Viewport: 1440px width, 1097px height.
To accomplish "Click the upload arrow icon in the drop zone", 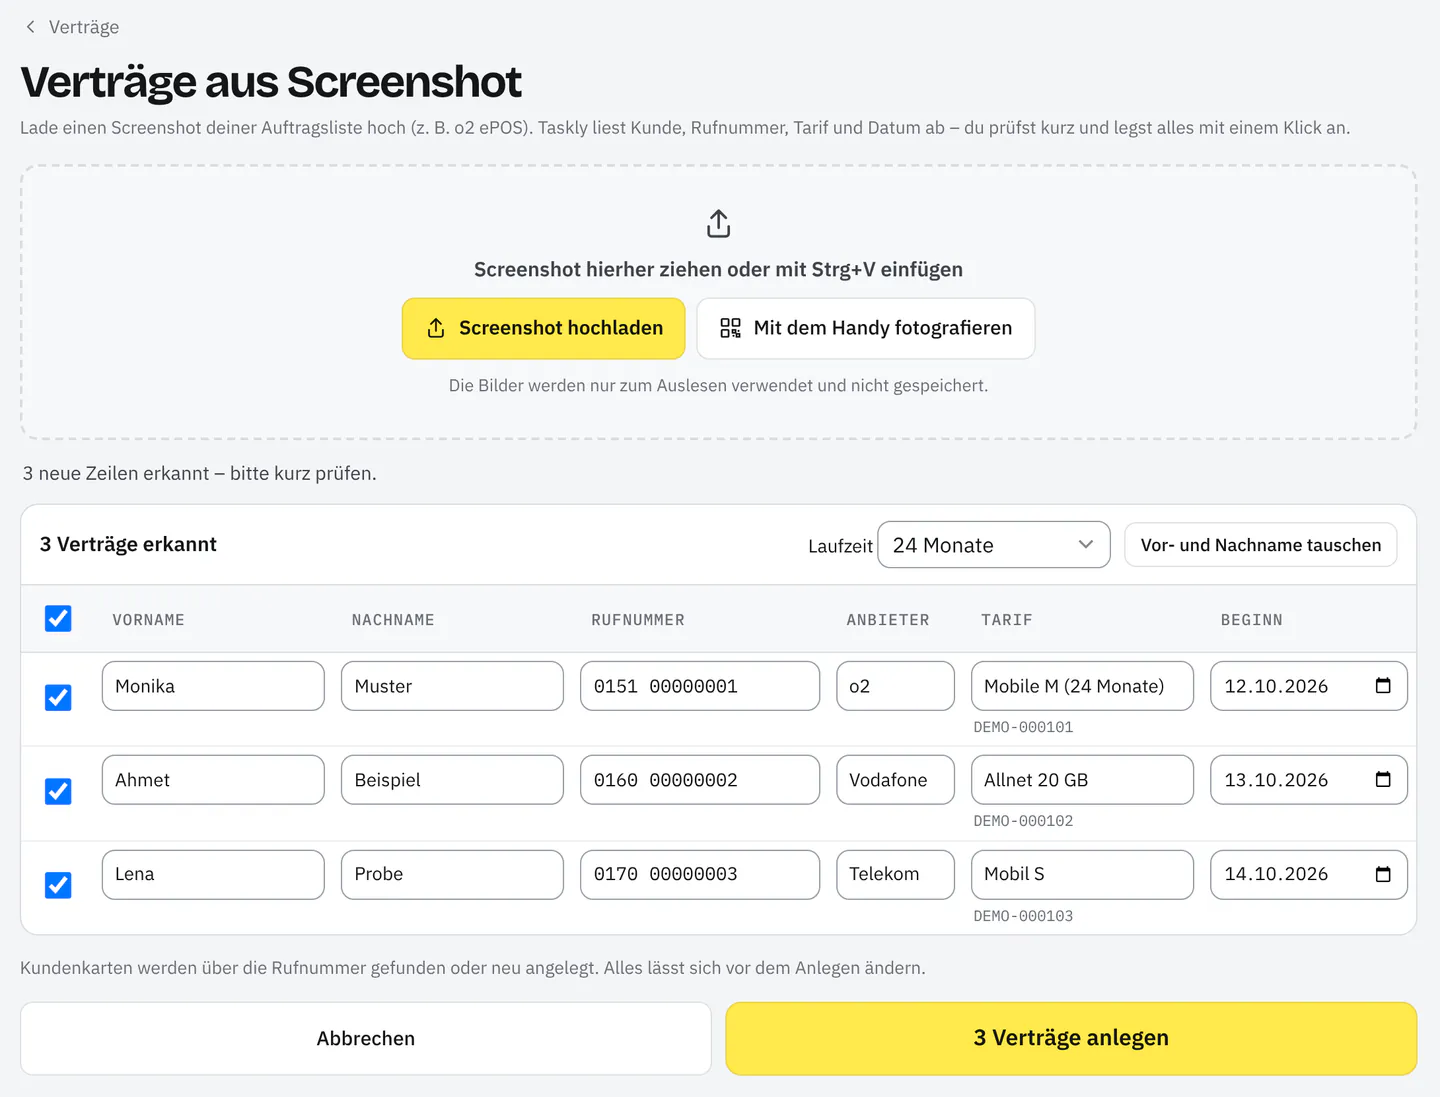I will [x=718, y=224].
